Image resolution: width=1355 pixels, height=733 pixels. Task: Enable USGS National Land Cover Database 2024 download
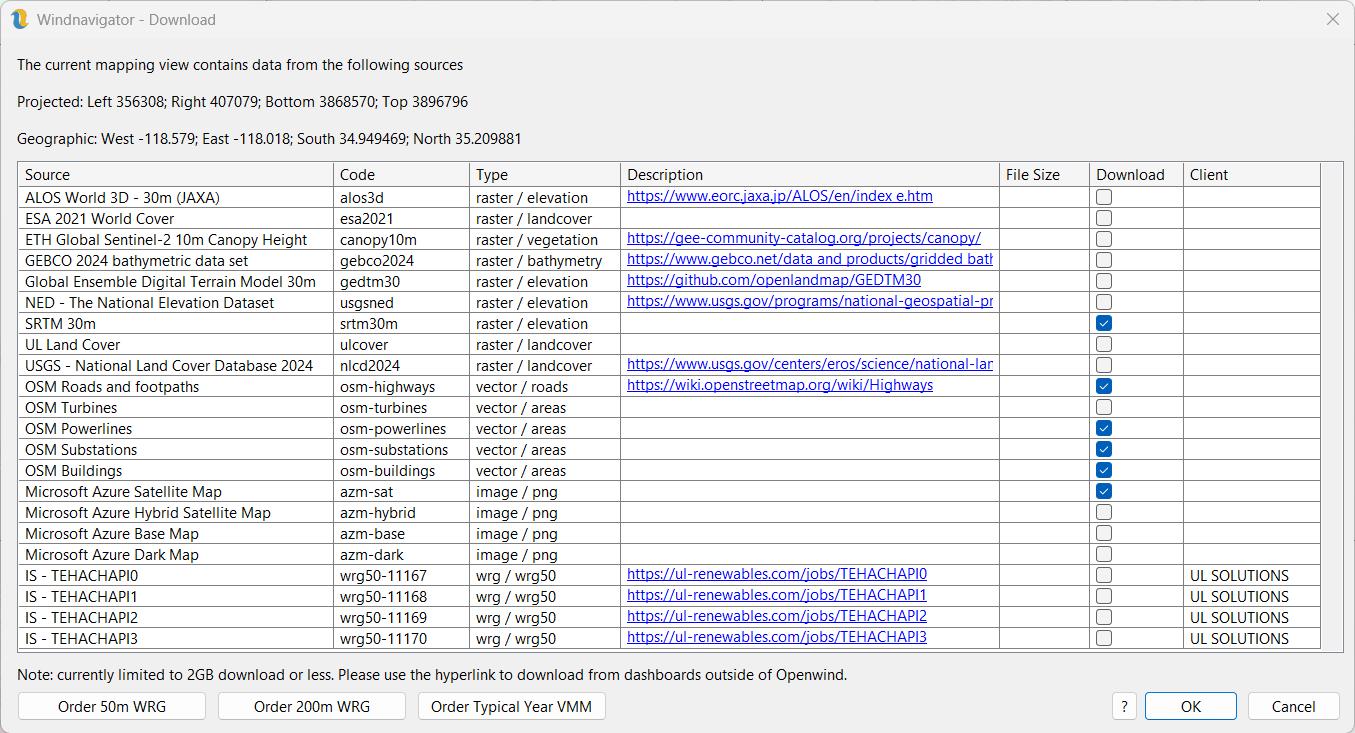coord(1104,365)
